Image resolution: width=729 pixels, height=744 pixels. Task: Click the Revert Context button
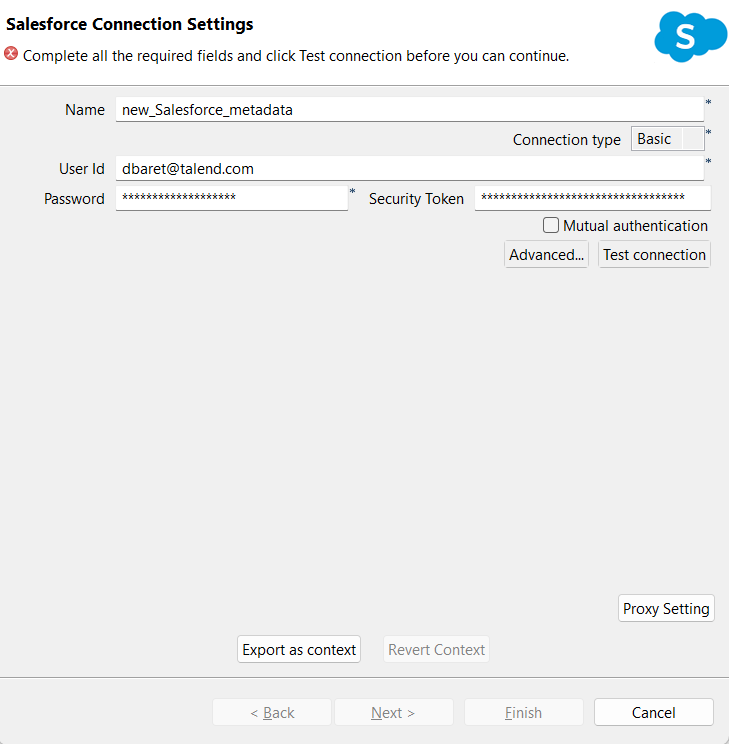click(436, 649)
